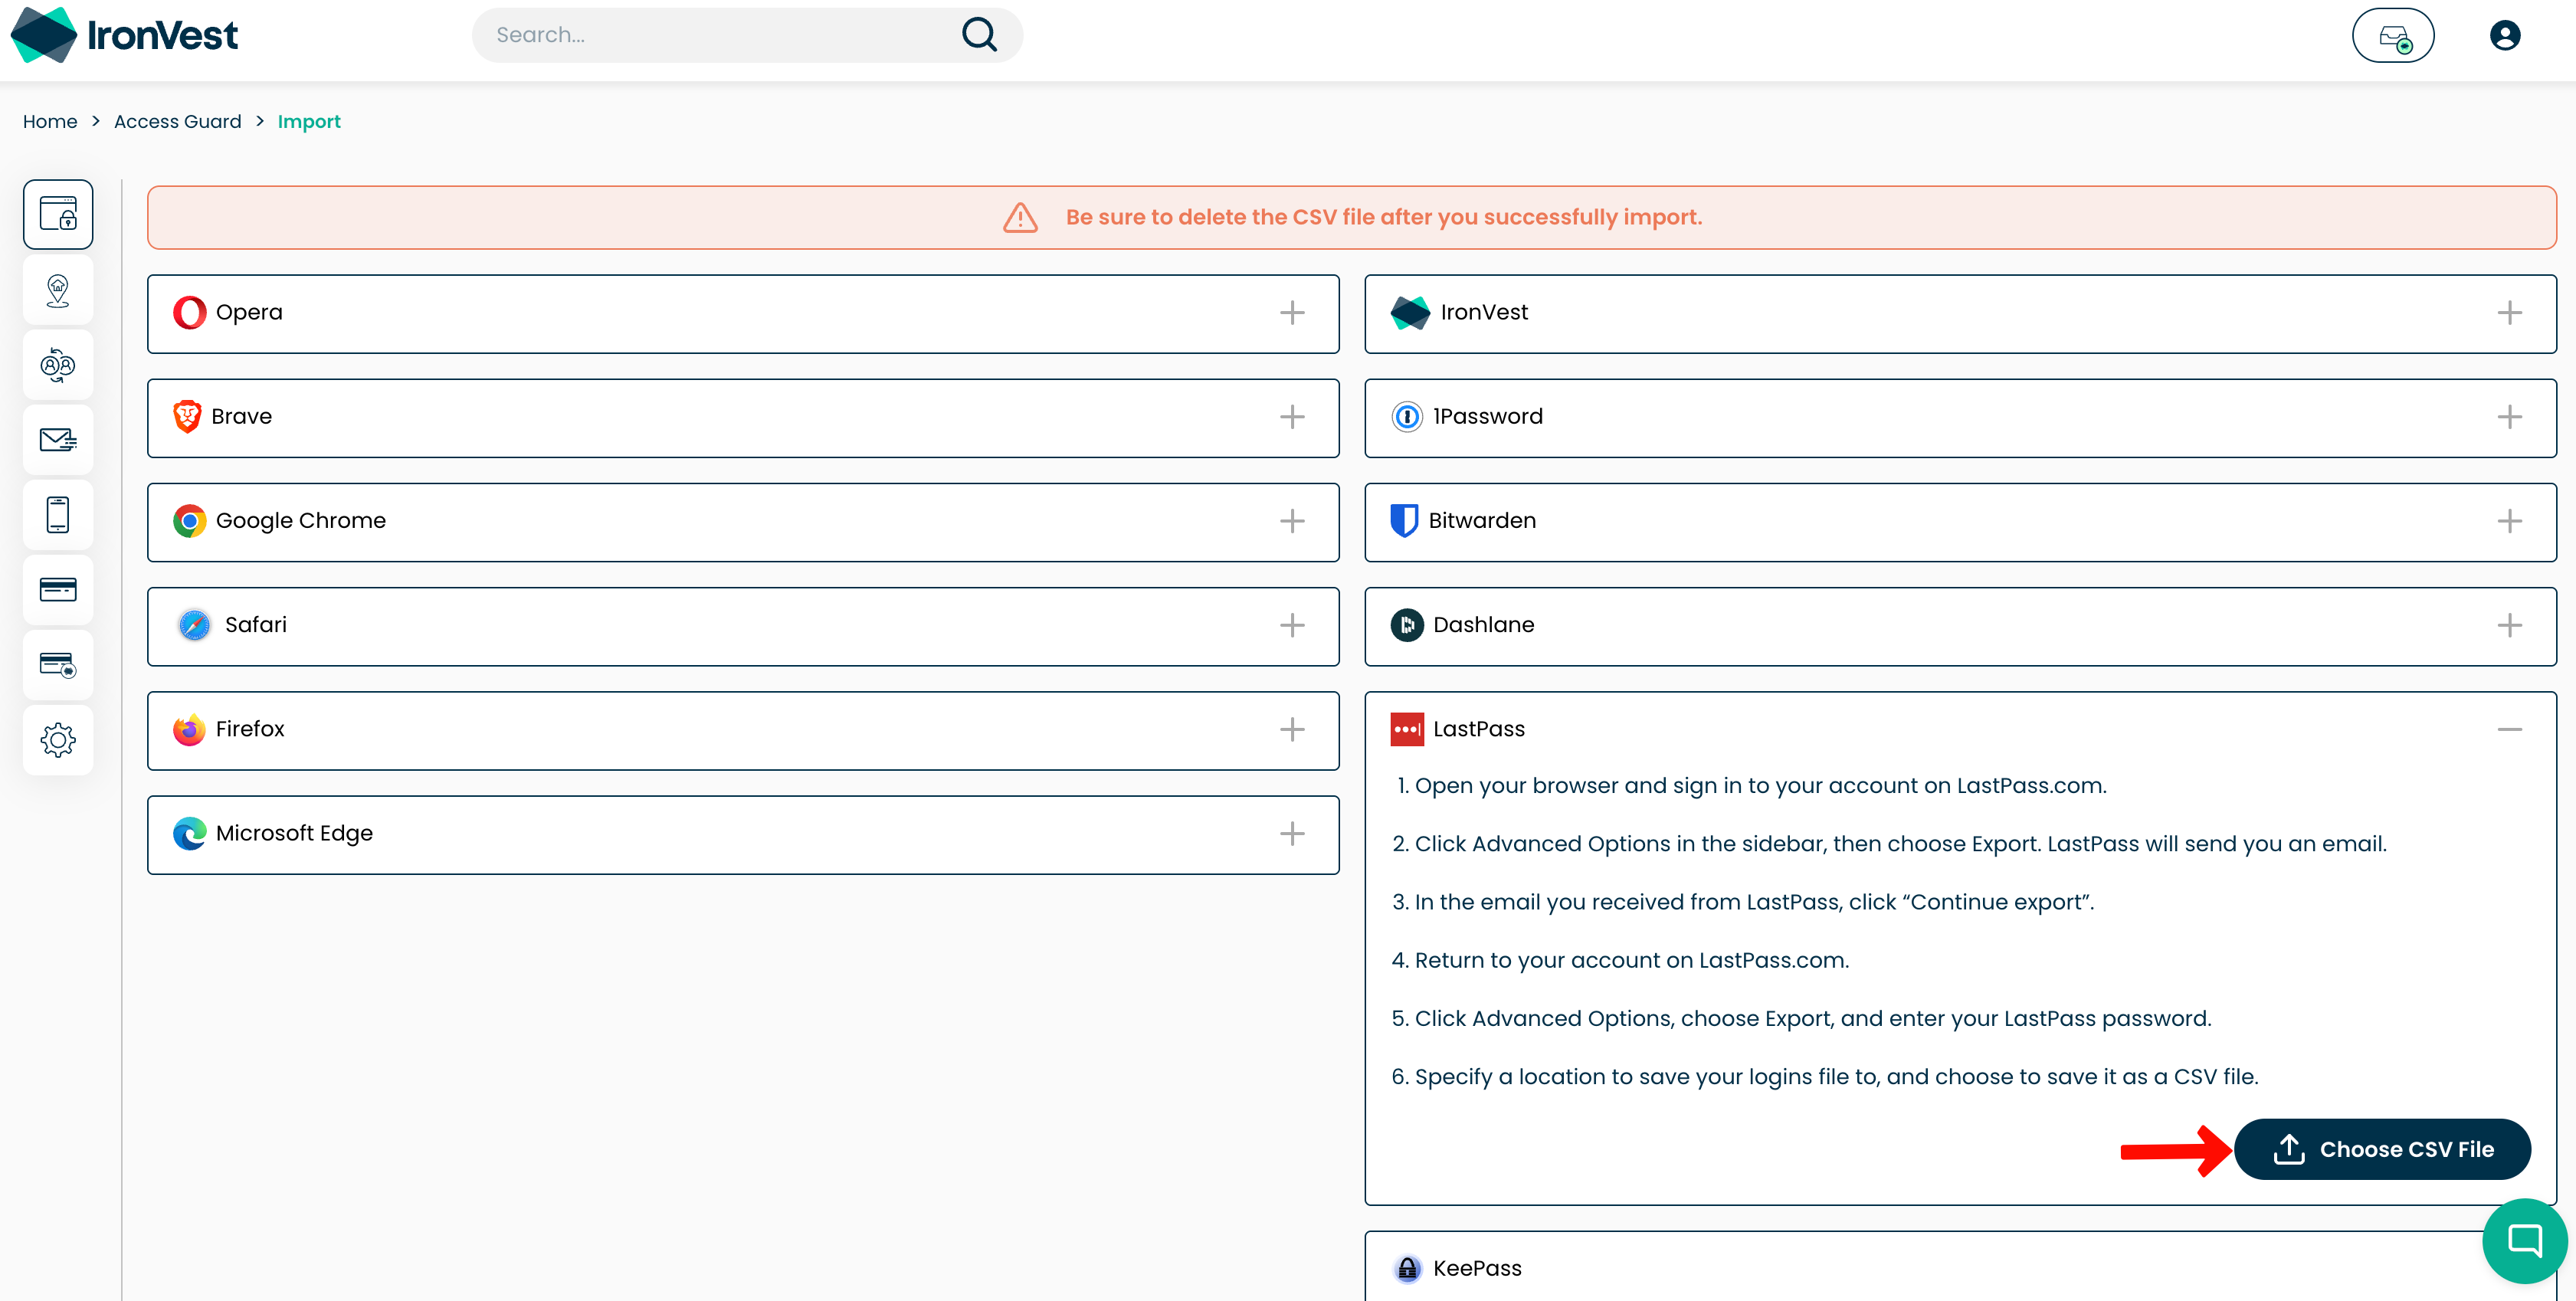Click the Import breadcrumb item
The image size is (2576, 1301).
[x=309, y=121]
